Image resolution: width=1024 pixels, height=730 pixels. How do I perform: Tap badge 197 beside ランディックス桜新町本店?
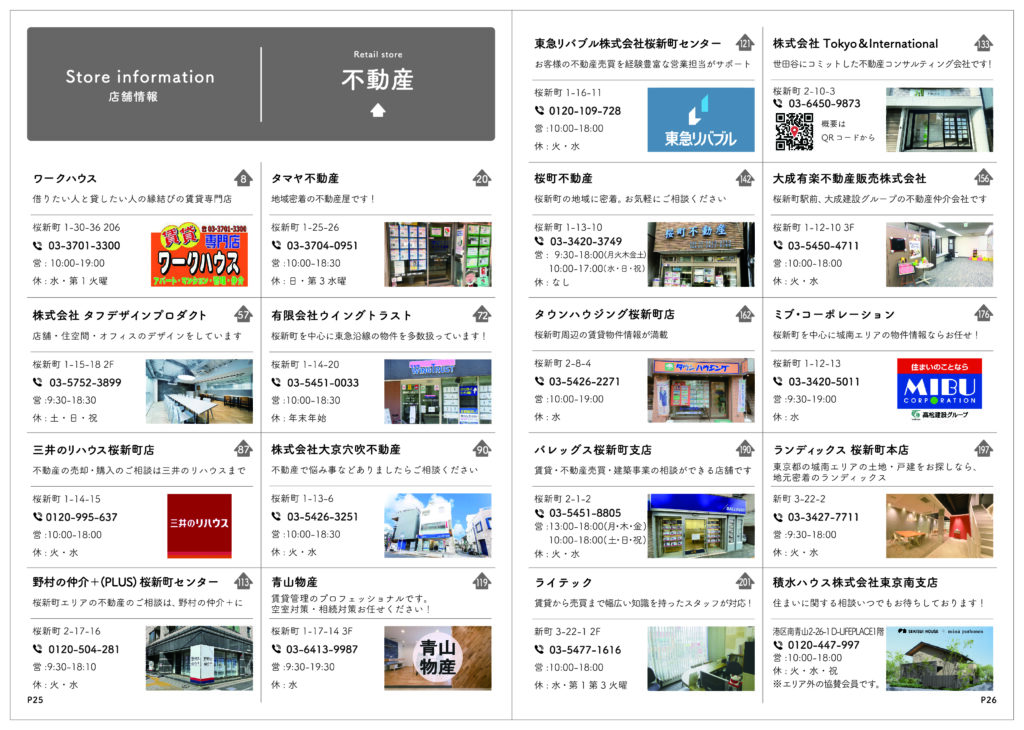(x=983, y=449)
